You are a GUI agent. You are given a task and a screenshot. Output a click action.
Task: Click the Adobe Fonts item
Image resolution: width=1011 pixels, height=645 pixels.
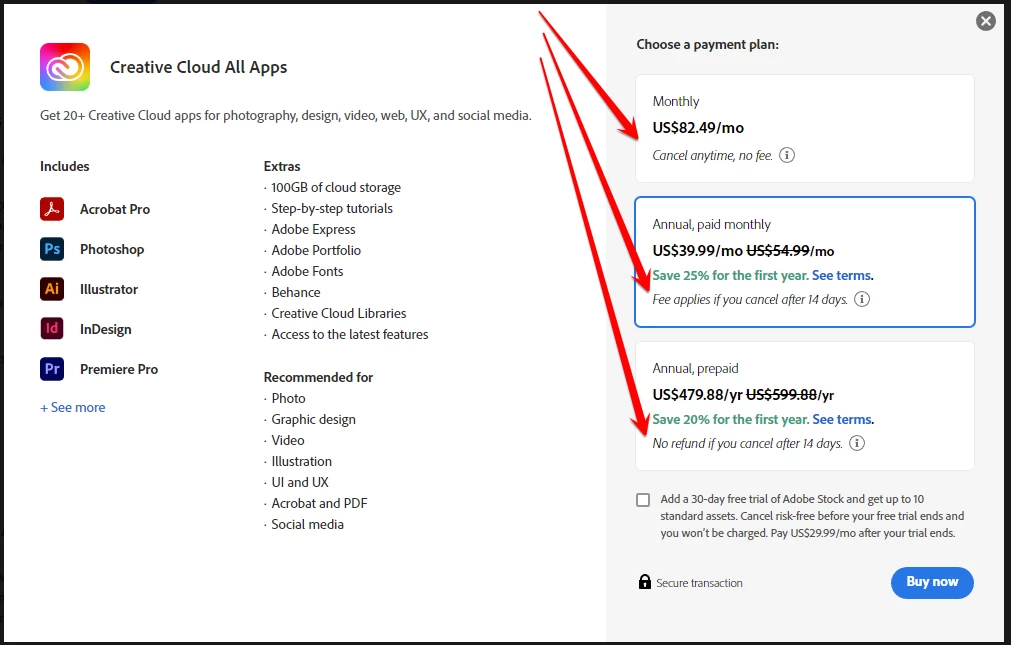click(x=307, y=272)
